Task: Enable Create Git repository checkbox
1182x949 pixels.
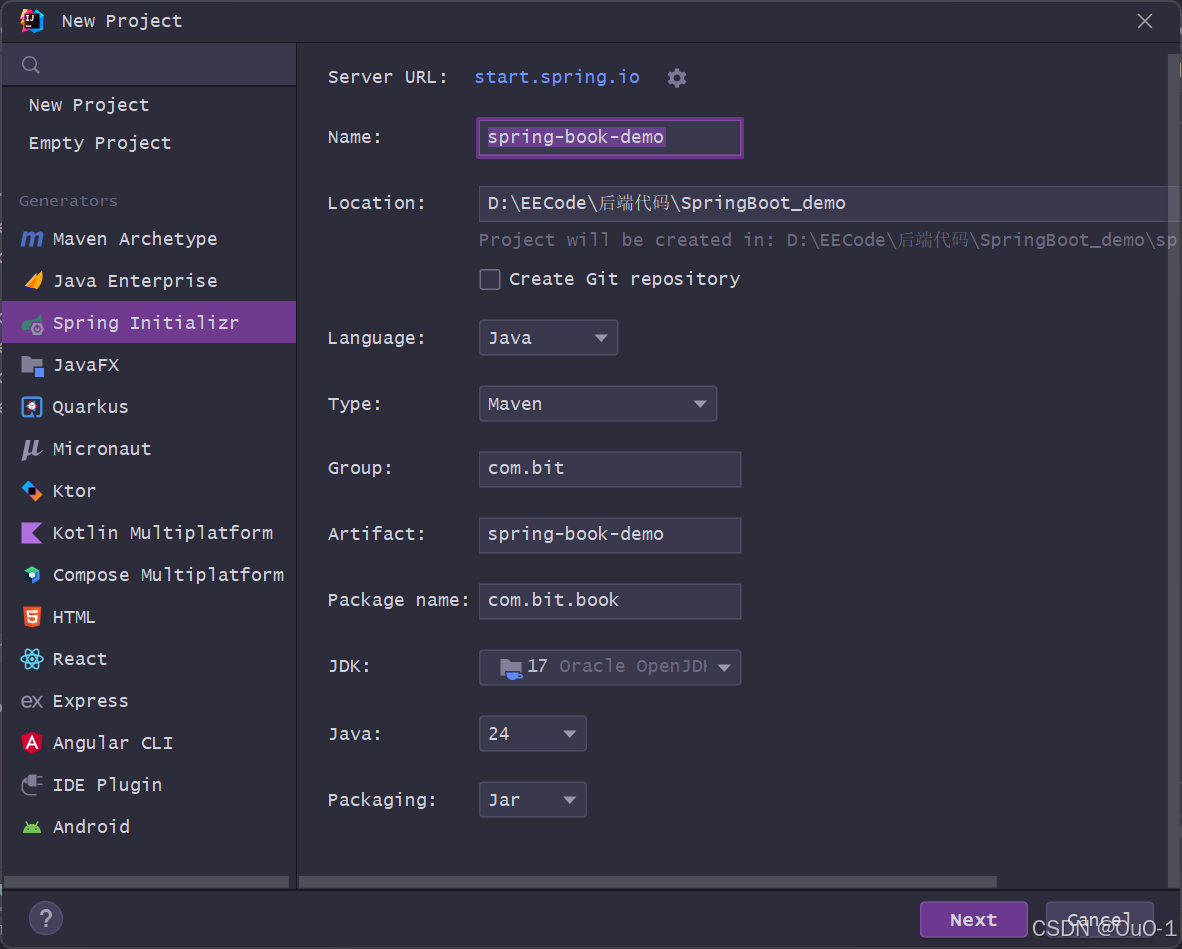Action: pos(490,280)
